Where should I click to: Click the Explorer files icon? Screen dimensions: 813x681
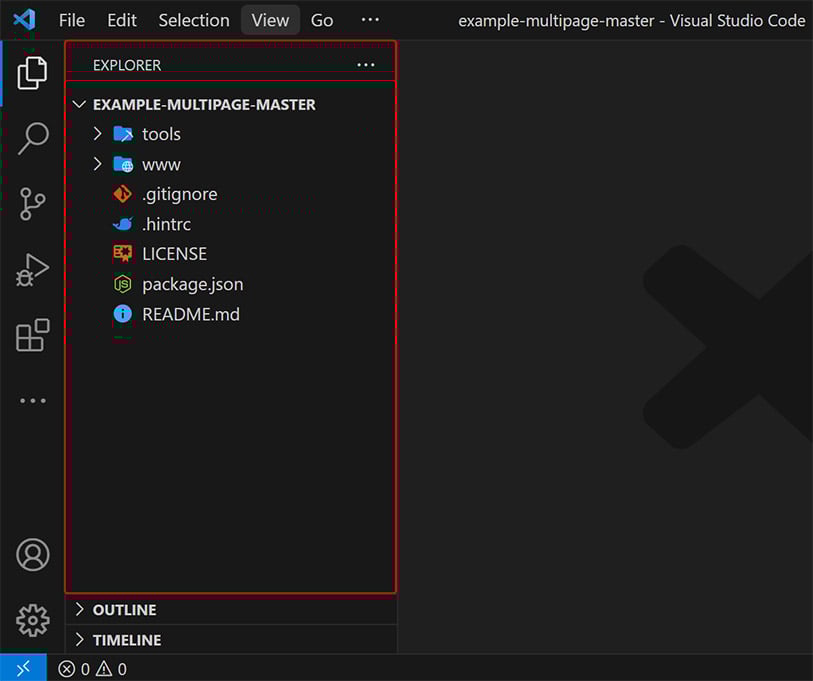coord(33,72)
